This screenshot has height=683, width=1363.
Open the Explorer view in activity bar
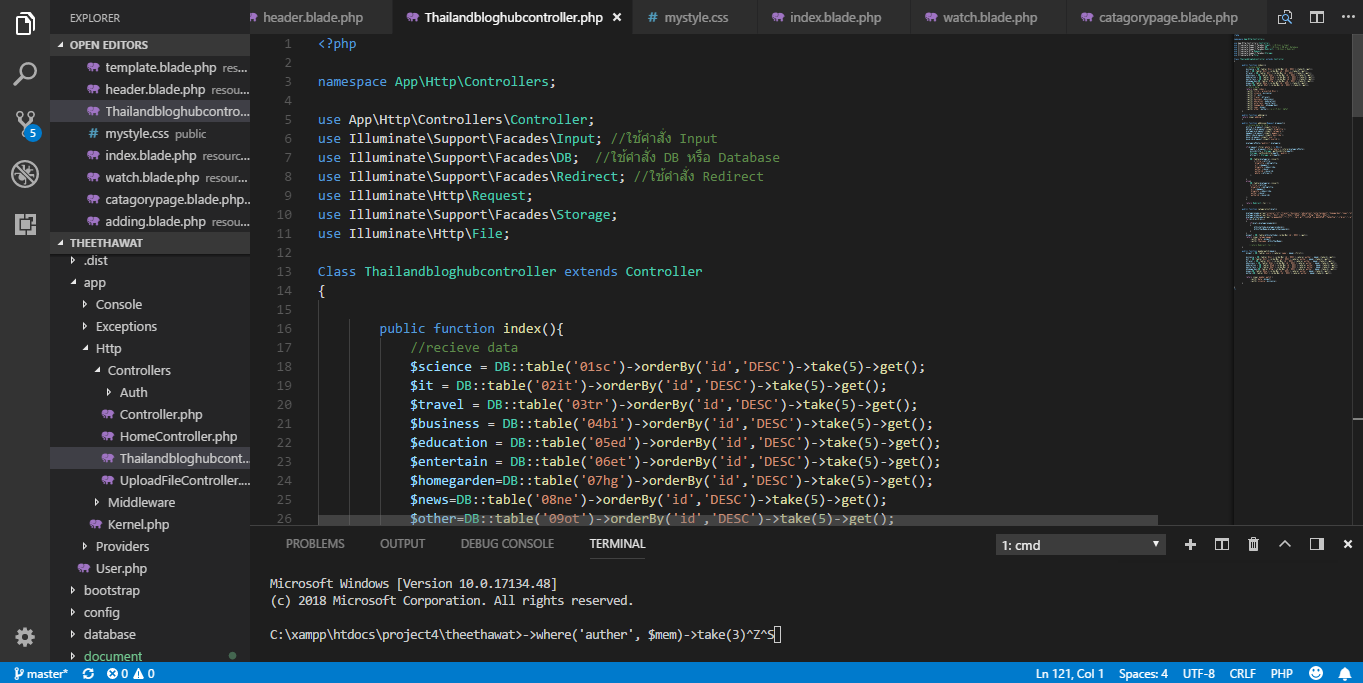coord(25,24)
